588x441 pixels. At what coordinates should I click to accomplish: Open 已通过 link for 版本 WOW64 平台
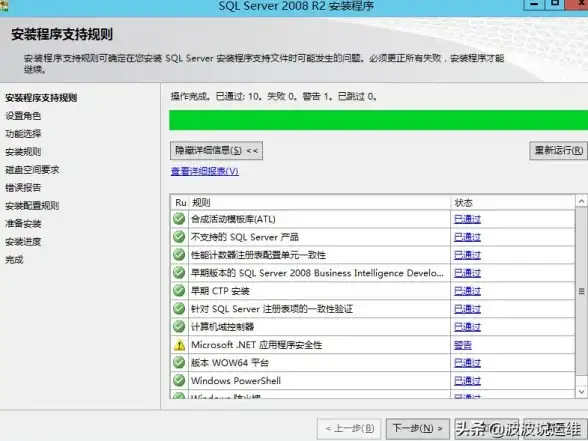467,363
